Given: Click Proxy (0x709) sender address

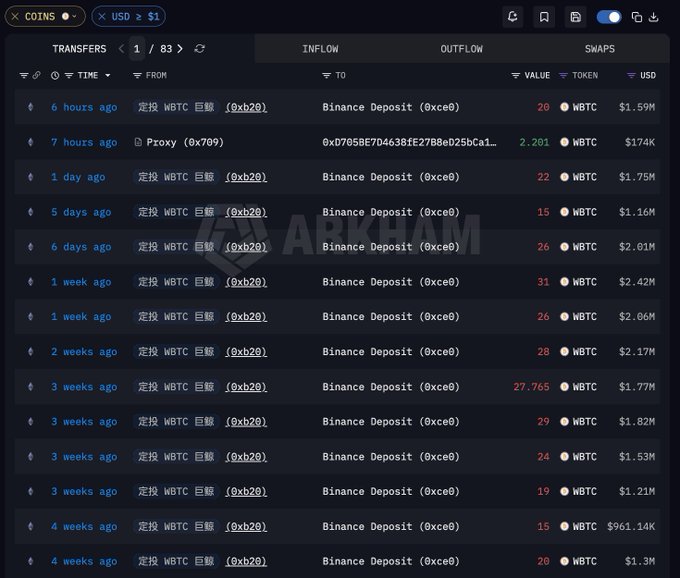Looking at the screenshot, I should [185, 142].
